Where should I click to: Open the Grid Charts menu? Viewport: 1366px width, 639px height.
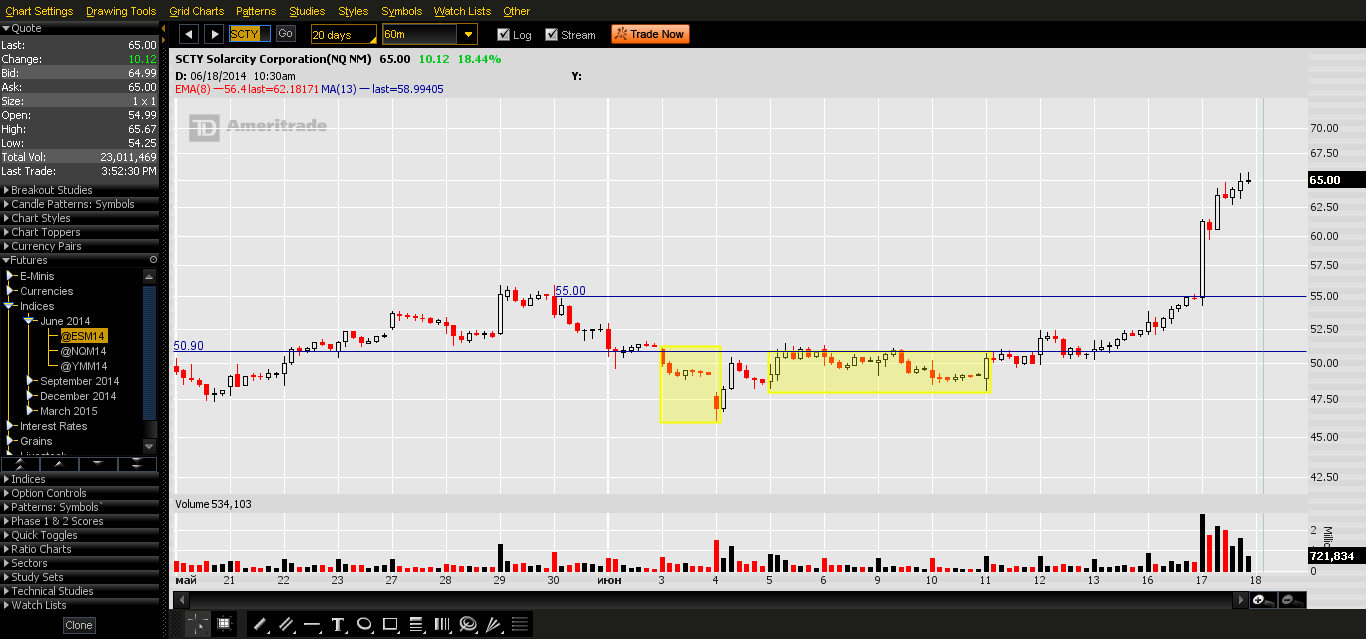(197, 11)
